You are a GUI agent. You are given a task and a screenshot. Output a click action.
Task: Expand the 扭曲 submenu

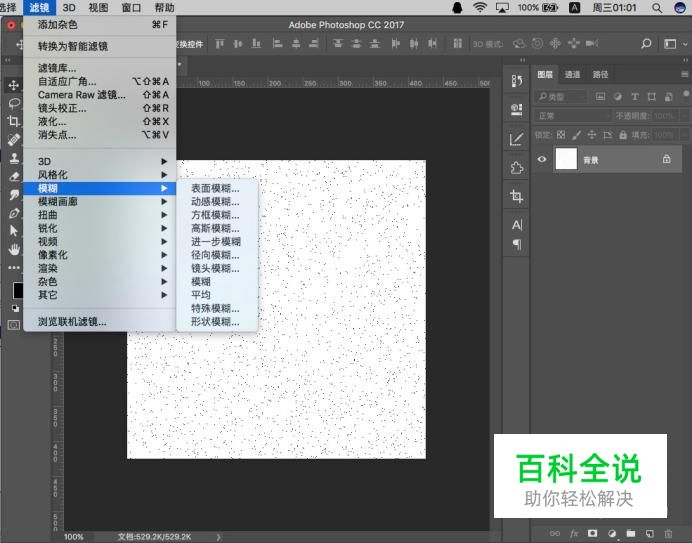(x=100, y=215)
